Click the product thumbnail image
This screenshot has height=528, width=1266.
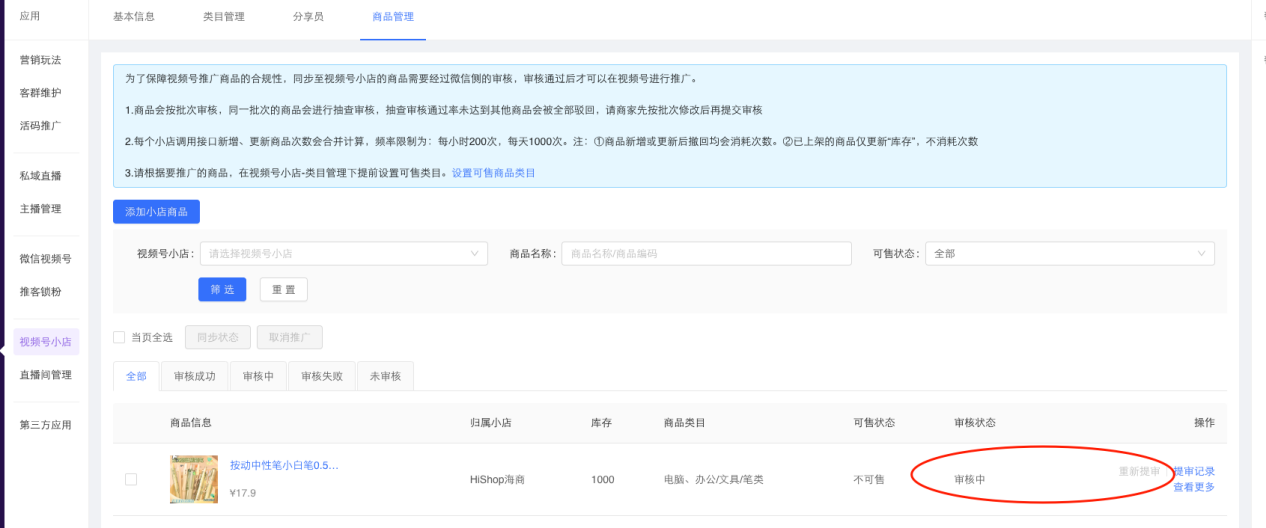pyautogui.click(x=194, y=479)
